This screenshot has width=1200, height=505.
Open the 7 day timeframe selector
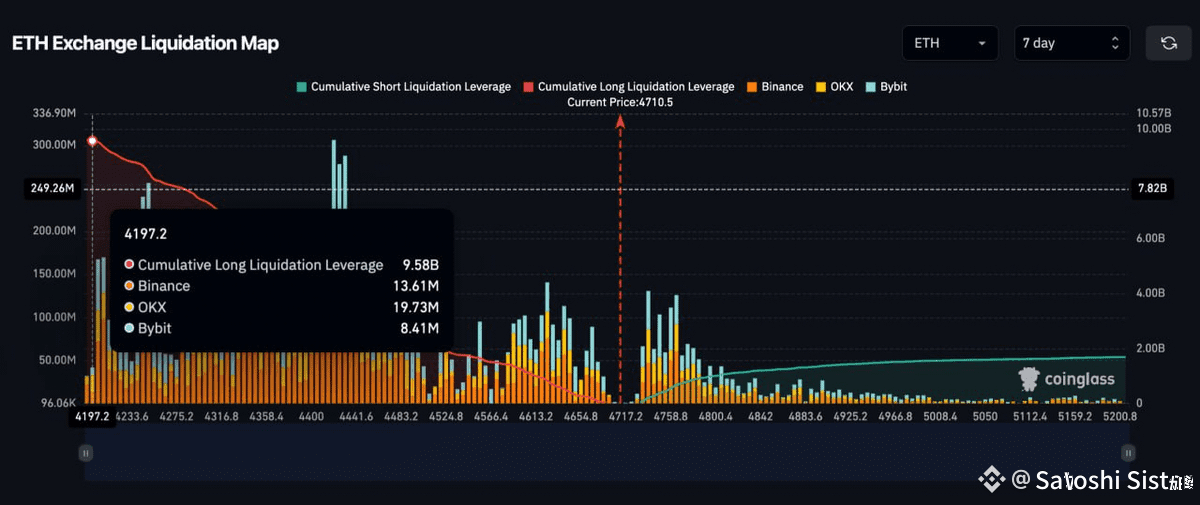pos(1071,43)
